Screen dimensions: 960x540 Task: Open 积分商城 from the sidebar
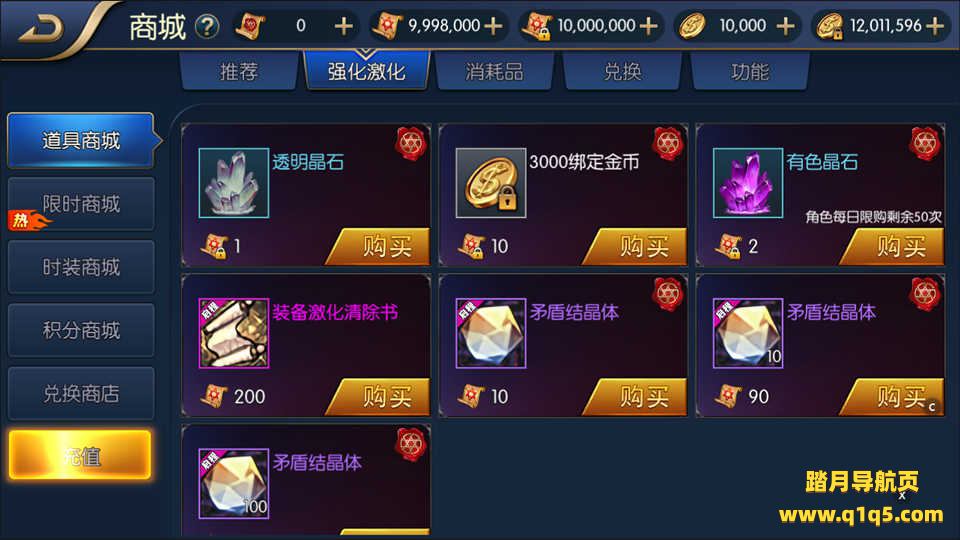[81, 331]
